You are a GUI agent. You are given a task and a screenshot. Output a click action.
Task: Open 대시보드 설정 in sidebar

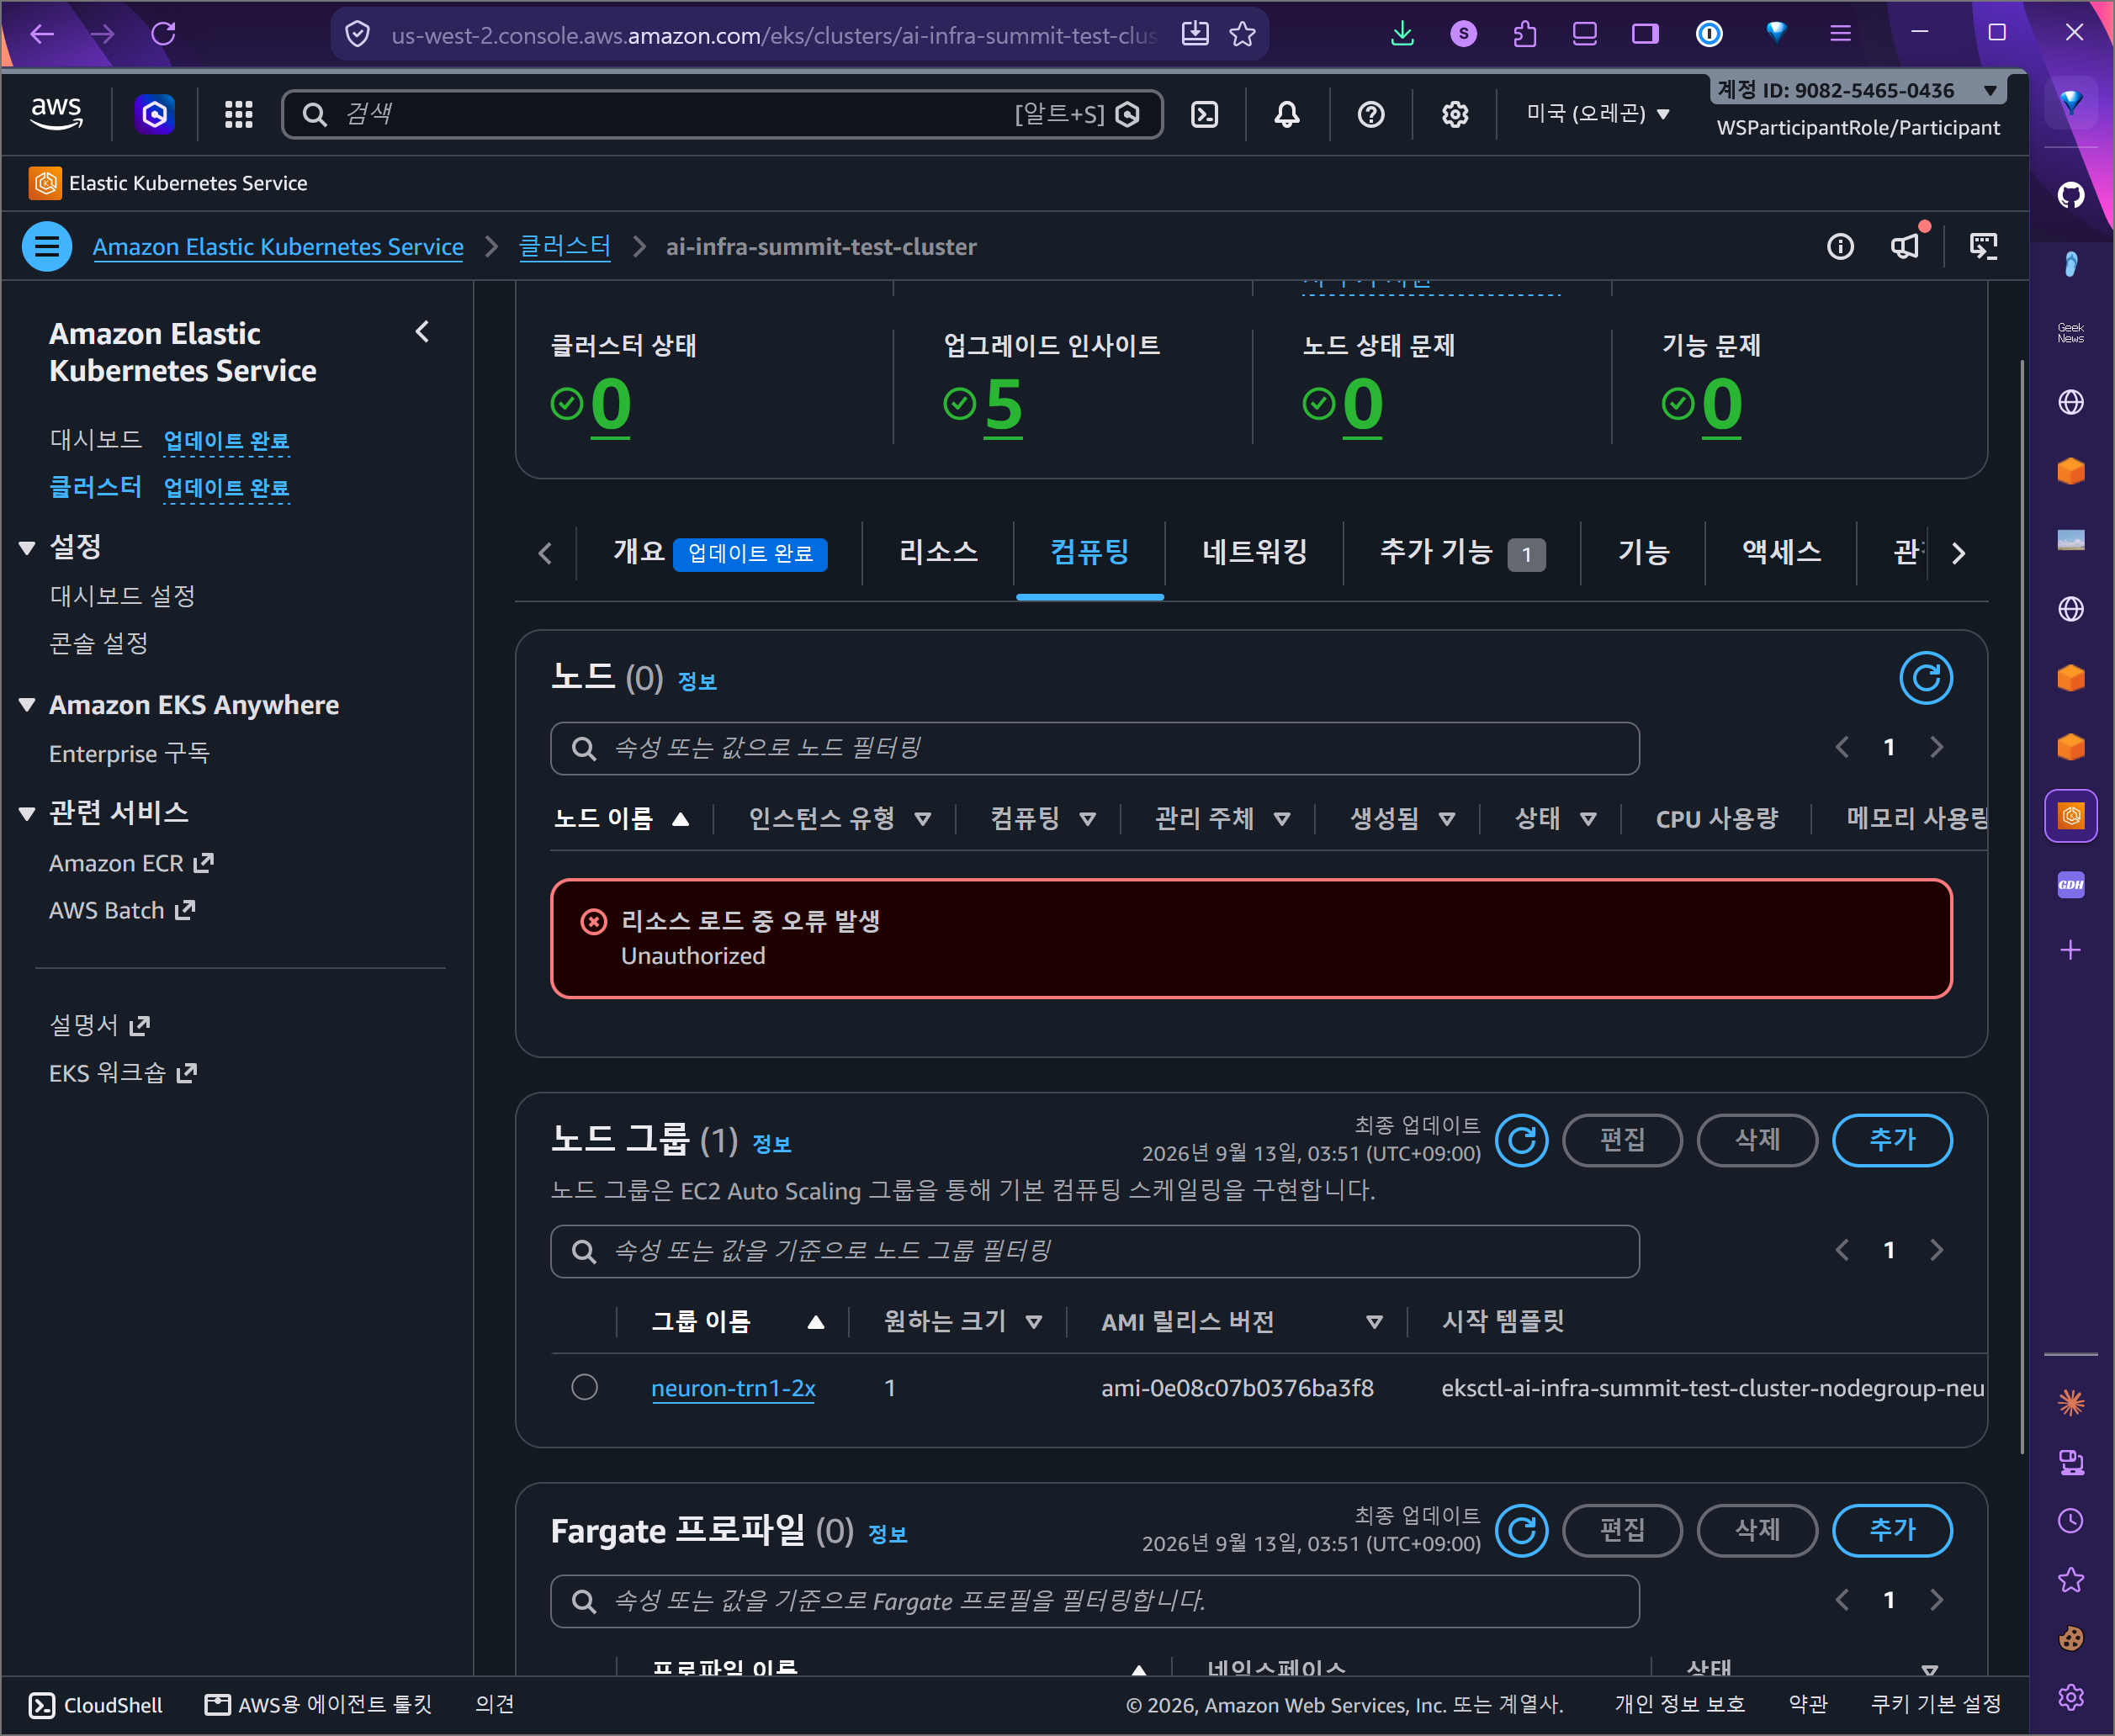[x=122, y=596]
